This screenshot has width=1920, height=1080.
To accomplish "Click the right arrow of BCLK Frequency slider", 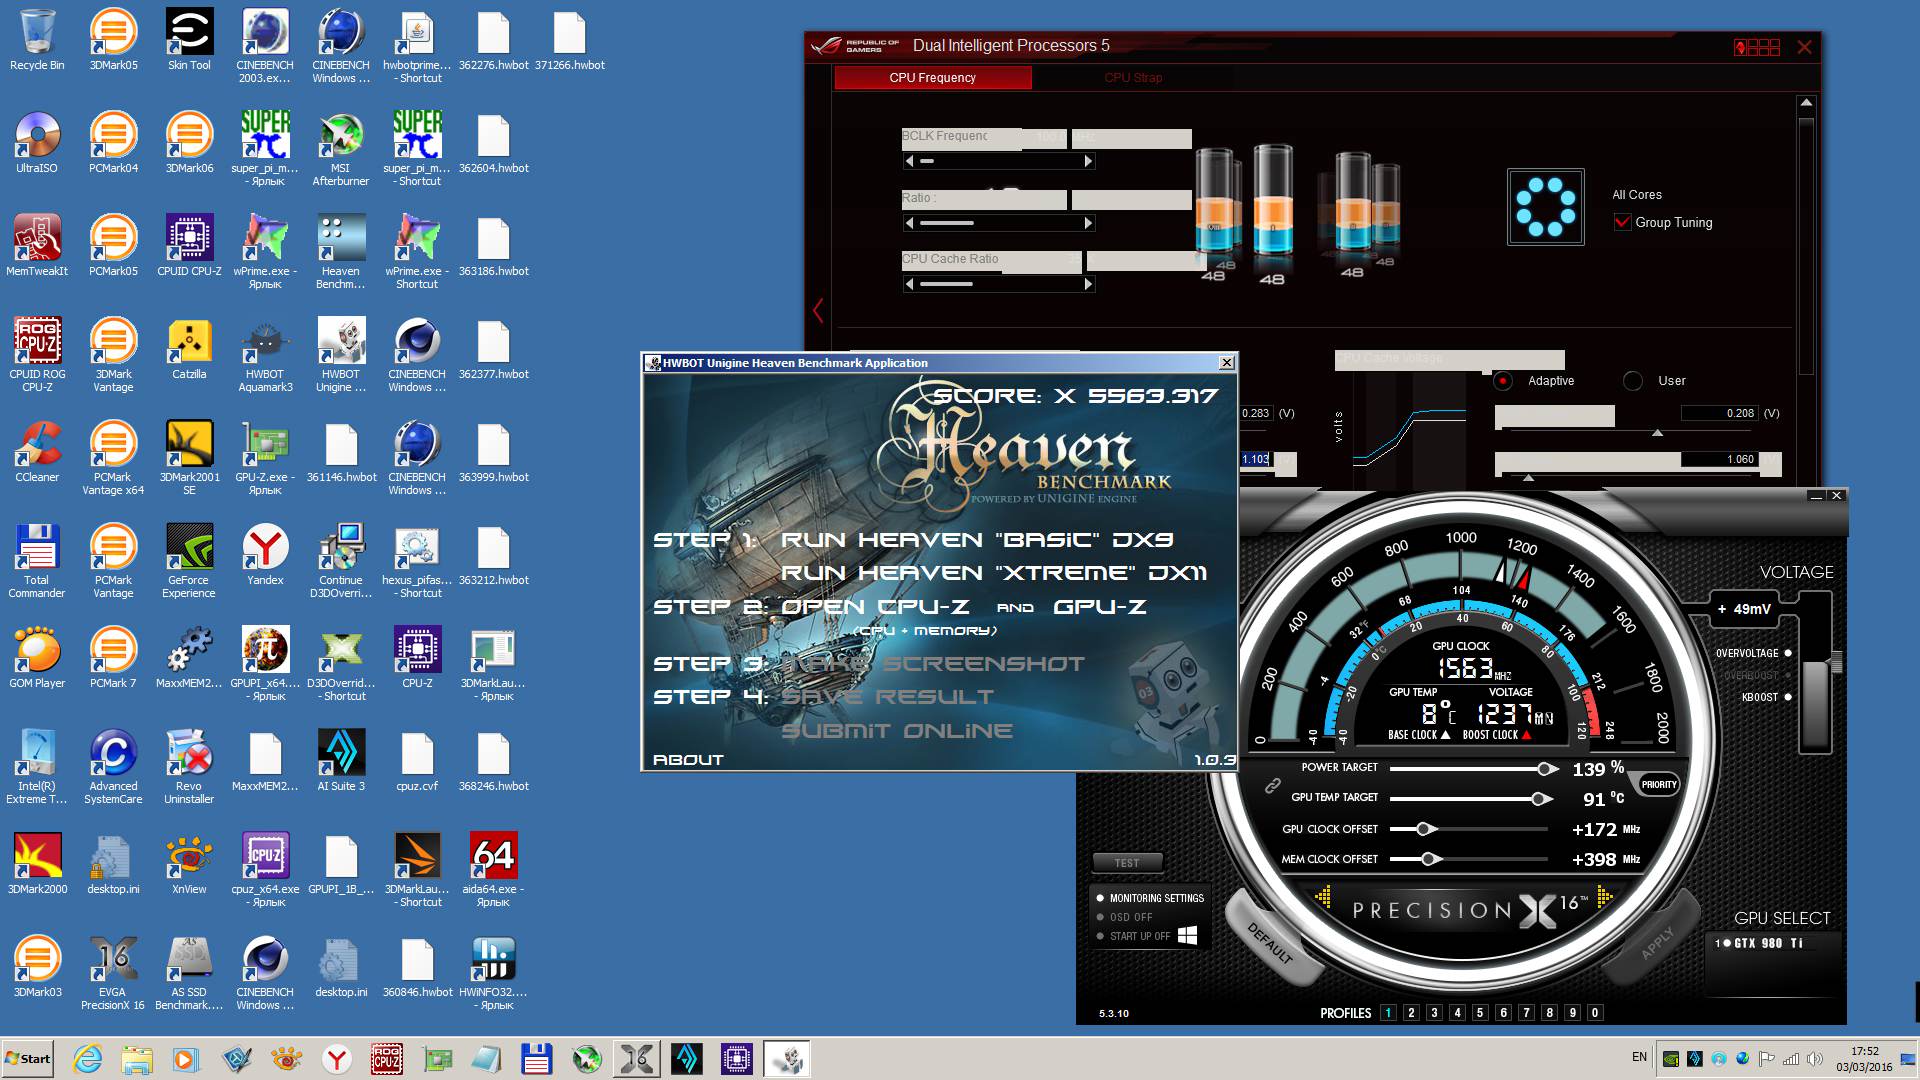I will (1089, 161).
